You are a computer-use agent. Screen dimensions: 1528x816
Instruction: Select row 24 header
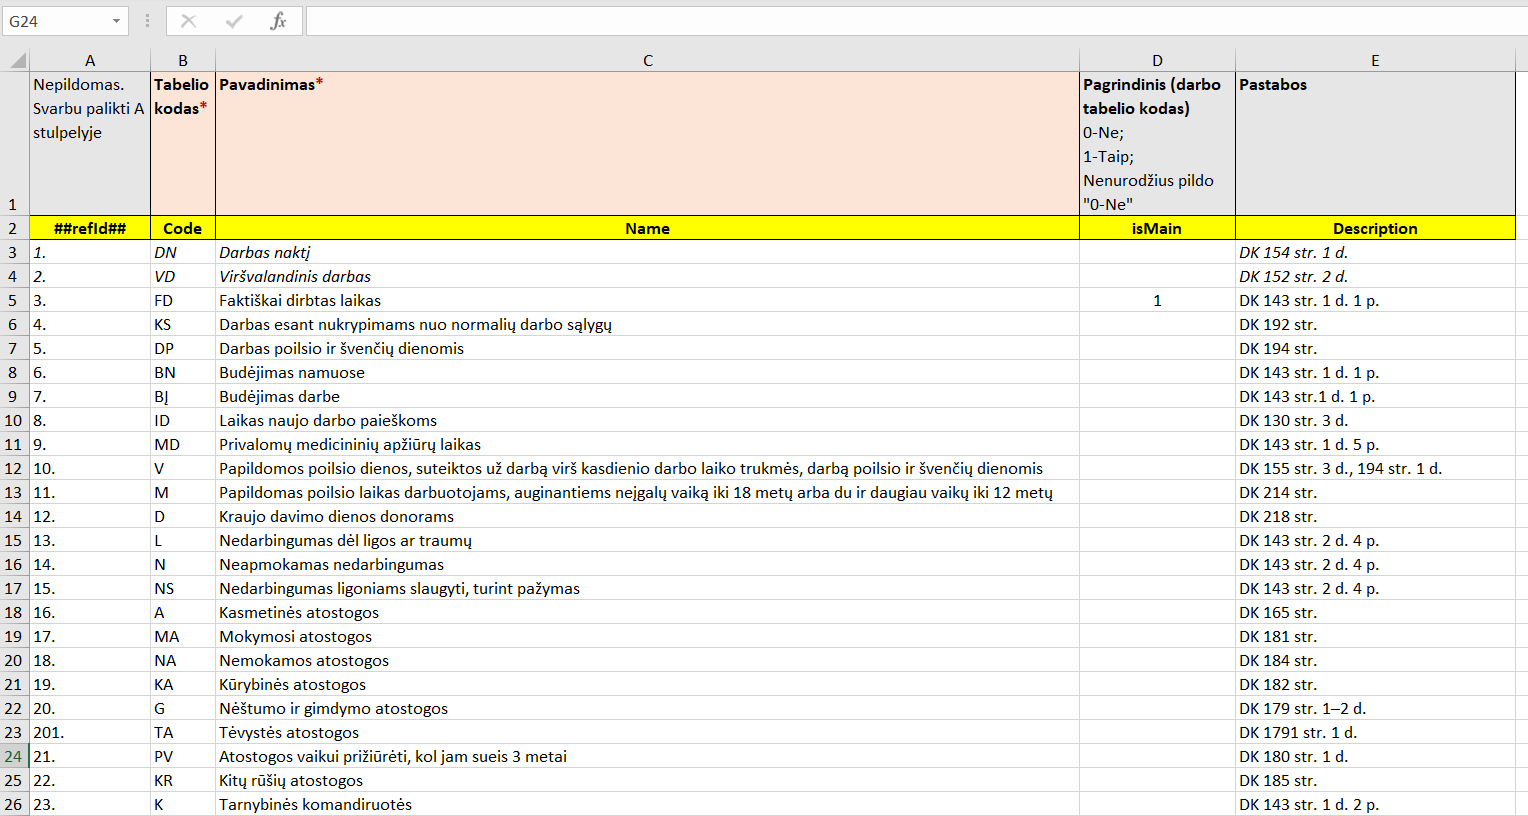tap(14, 757)
